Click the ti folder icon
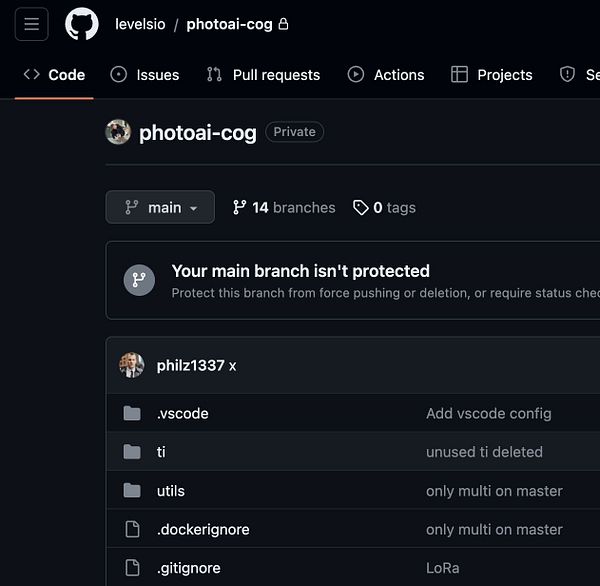600x586 pixels. pos(132,452)
